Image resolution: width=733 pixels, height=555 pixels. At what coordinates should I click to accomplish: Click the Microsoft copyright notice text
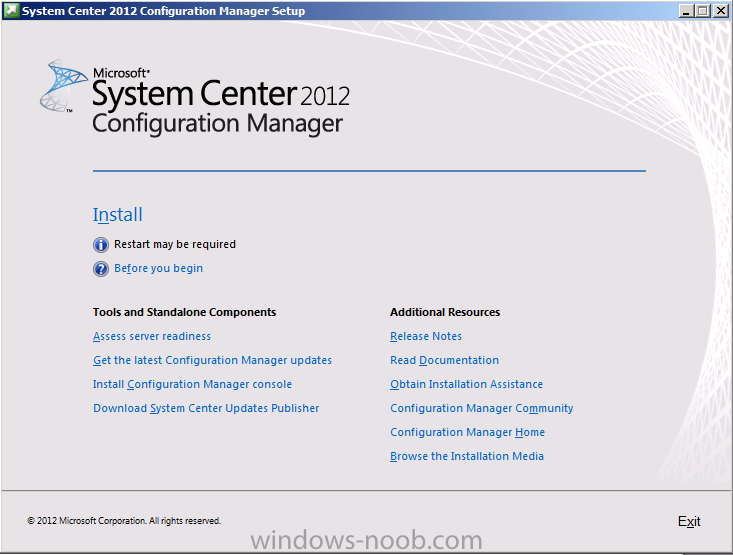[x=124, y=521]
